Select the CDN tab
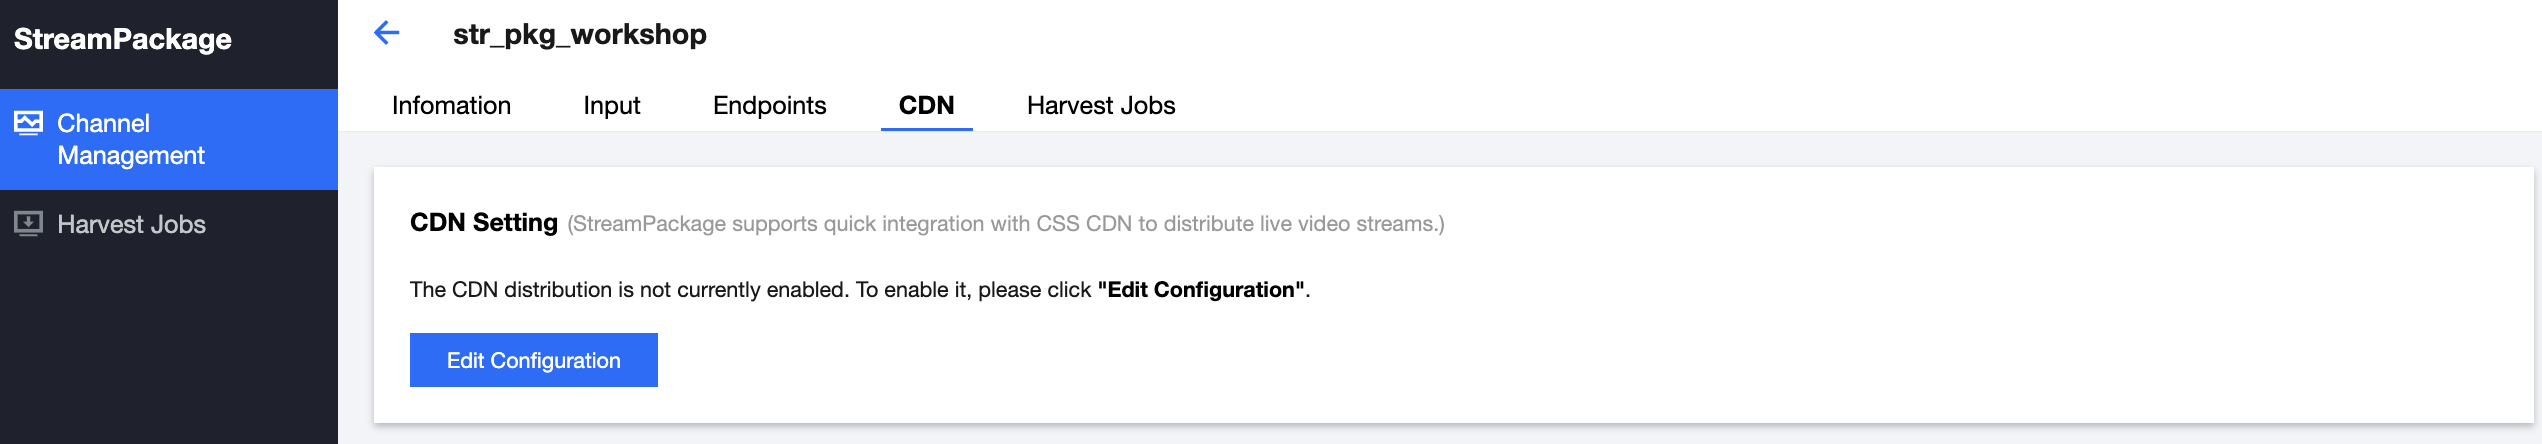This screenshot has height=444, width=2542. 926,105
